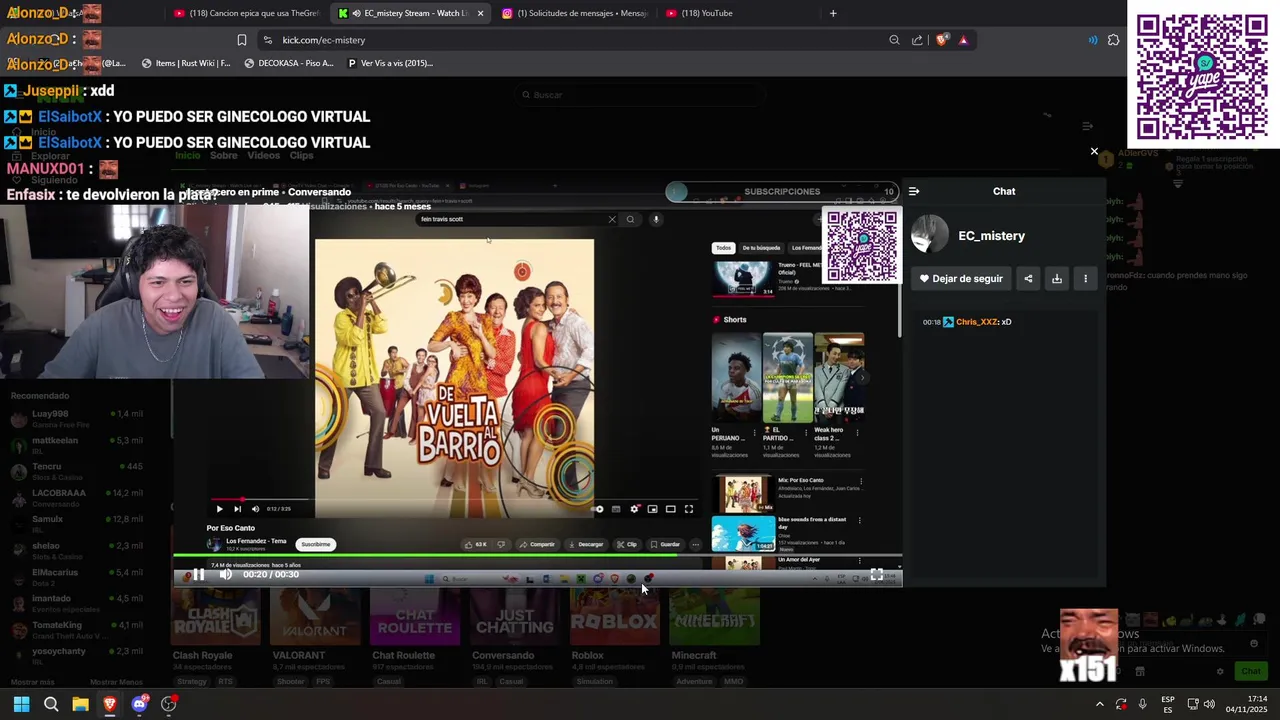
Task: Click the YouTube search magnifier button
Action: [x=630, y=219]
